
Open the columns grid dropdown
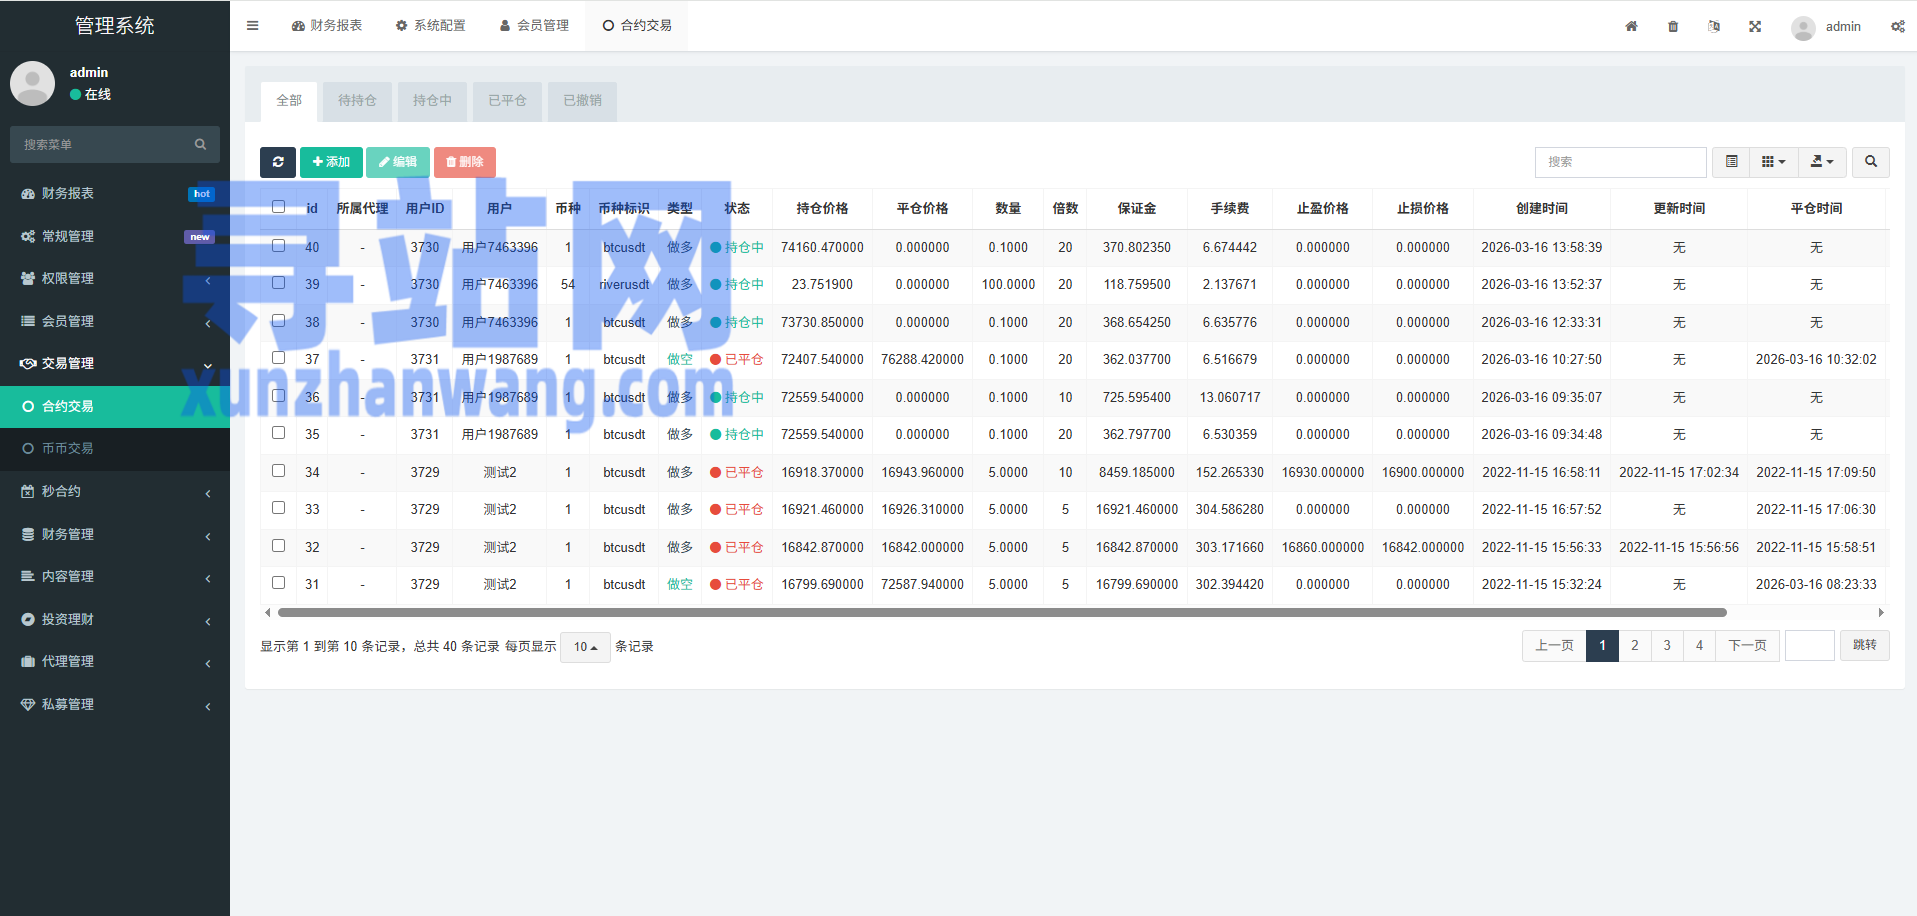(1773, 162)
